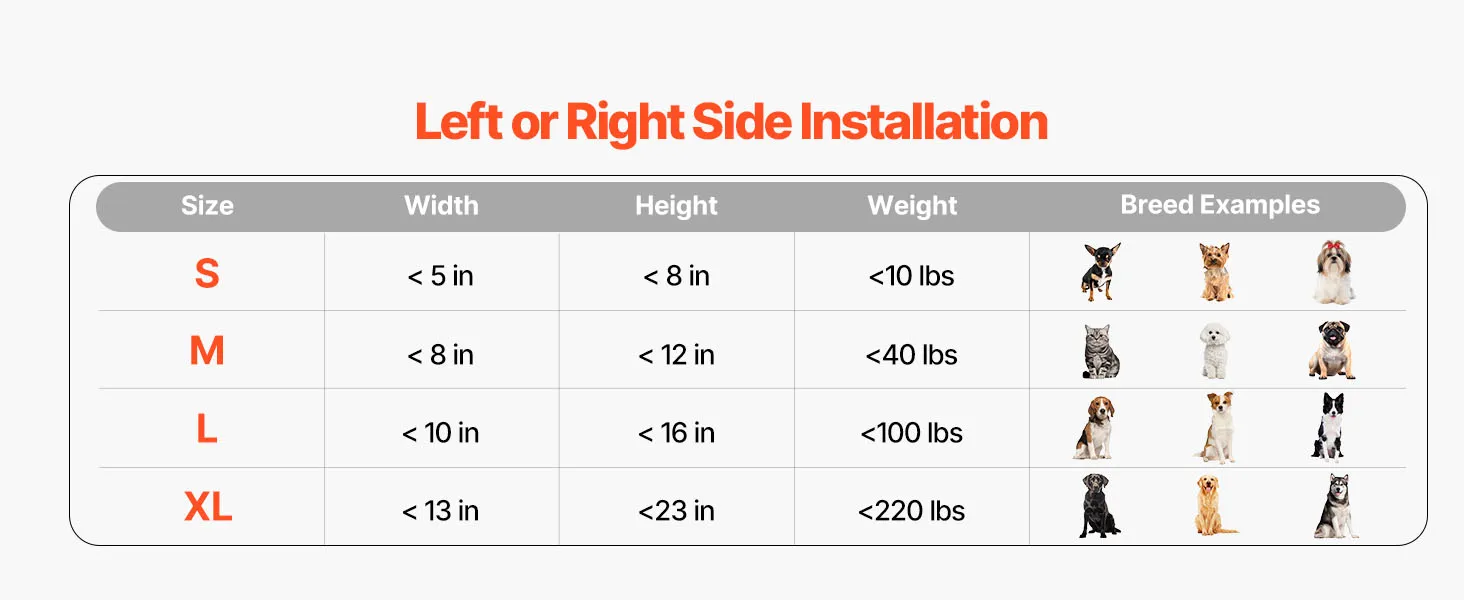1464x600 pixels.
Task: Click the Beagle image in row L
Action: tap(1095, 428)
